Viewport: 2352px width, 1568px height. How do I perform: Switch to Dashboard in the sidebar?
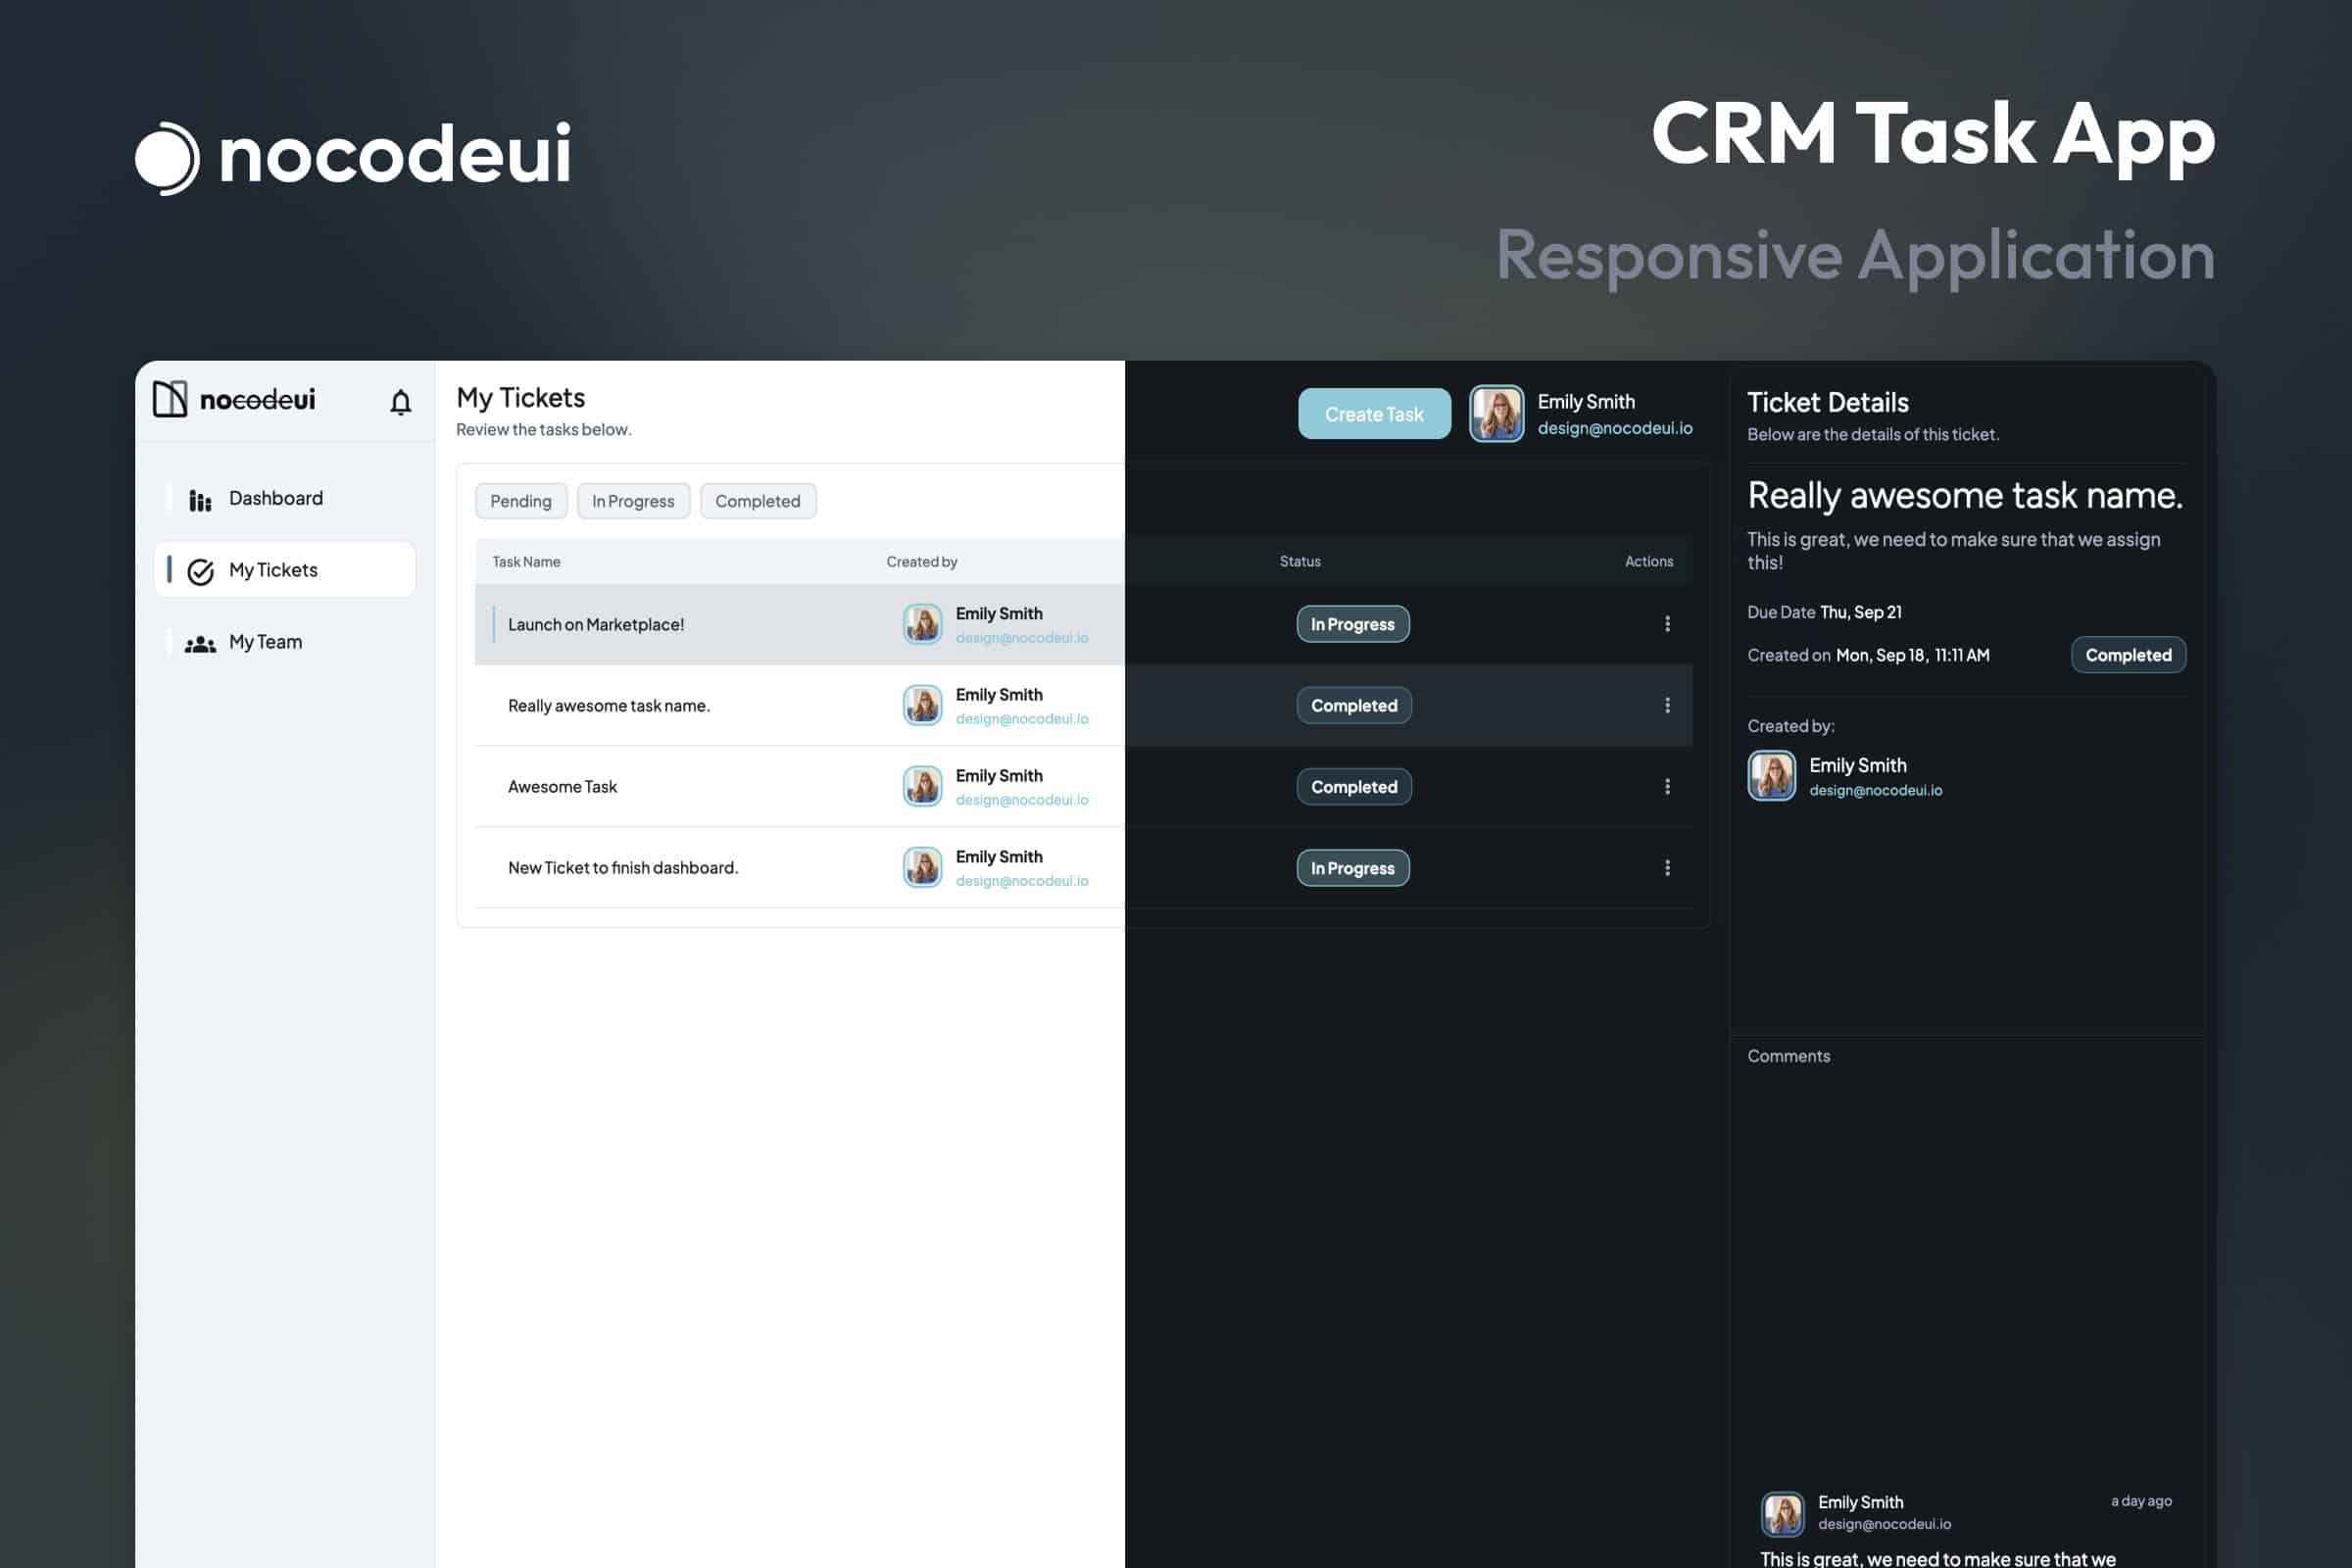coord(275,498)
